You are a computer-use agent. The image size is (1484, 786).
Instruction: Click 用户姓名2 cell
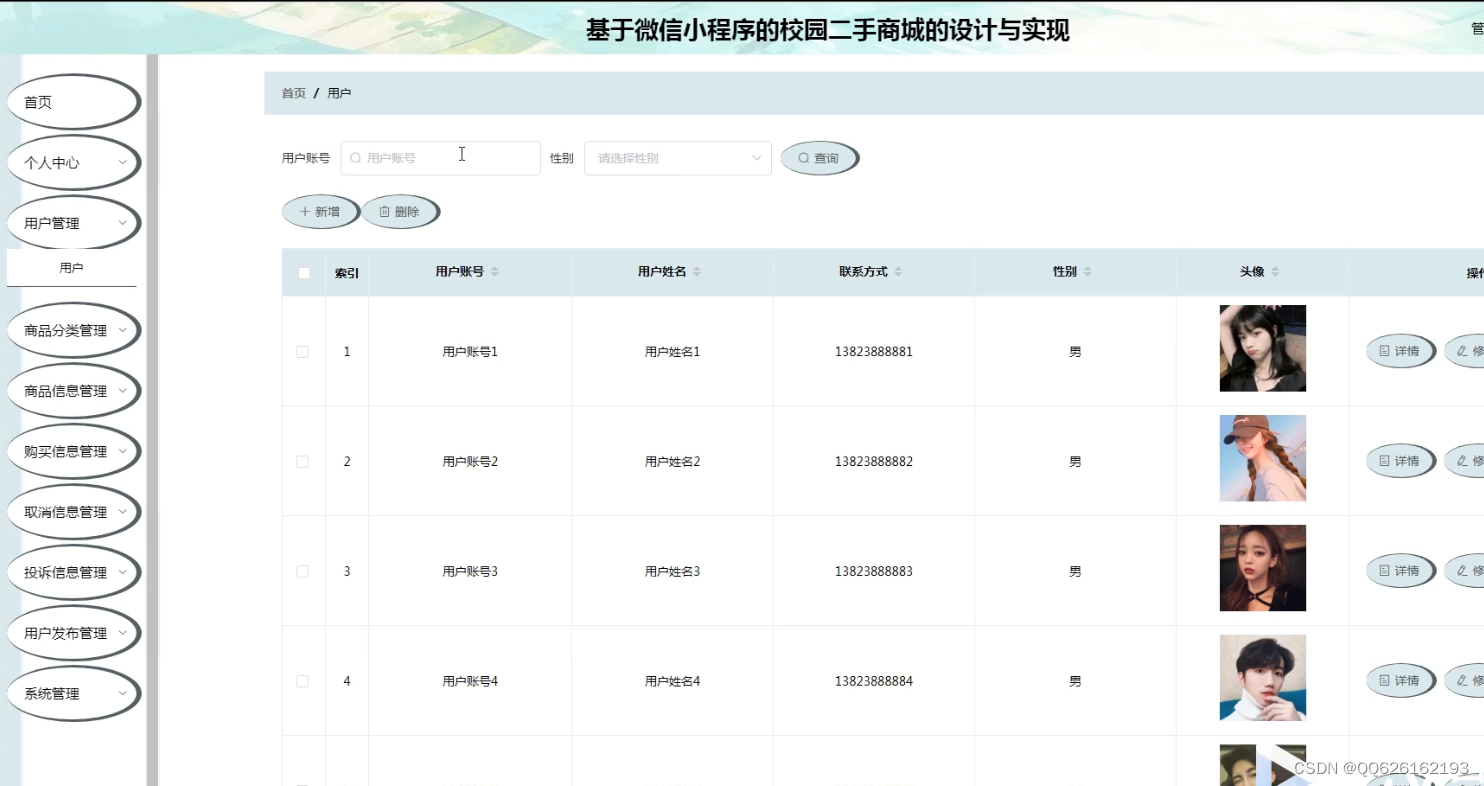[x=672, y=462]
